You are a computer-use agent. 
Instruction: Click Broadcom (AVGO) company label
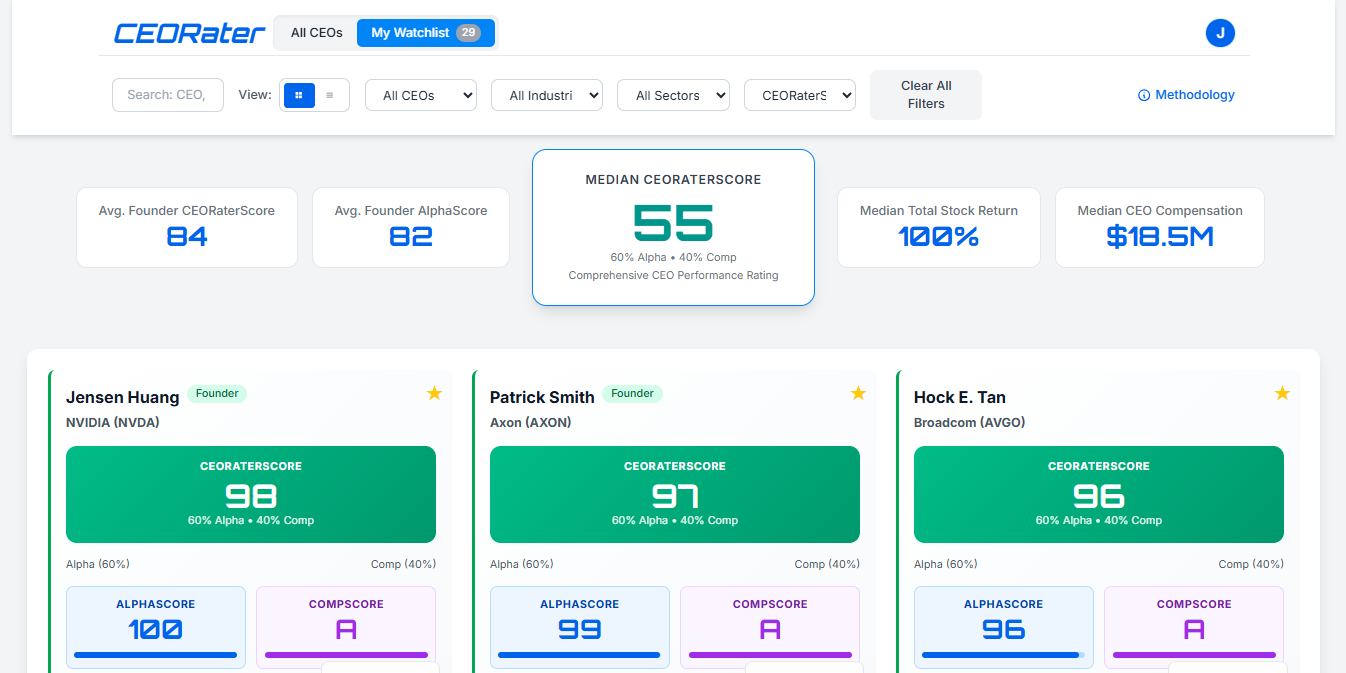(x=970, y=422)
